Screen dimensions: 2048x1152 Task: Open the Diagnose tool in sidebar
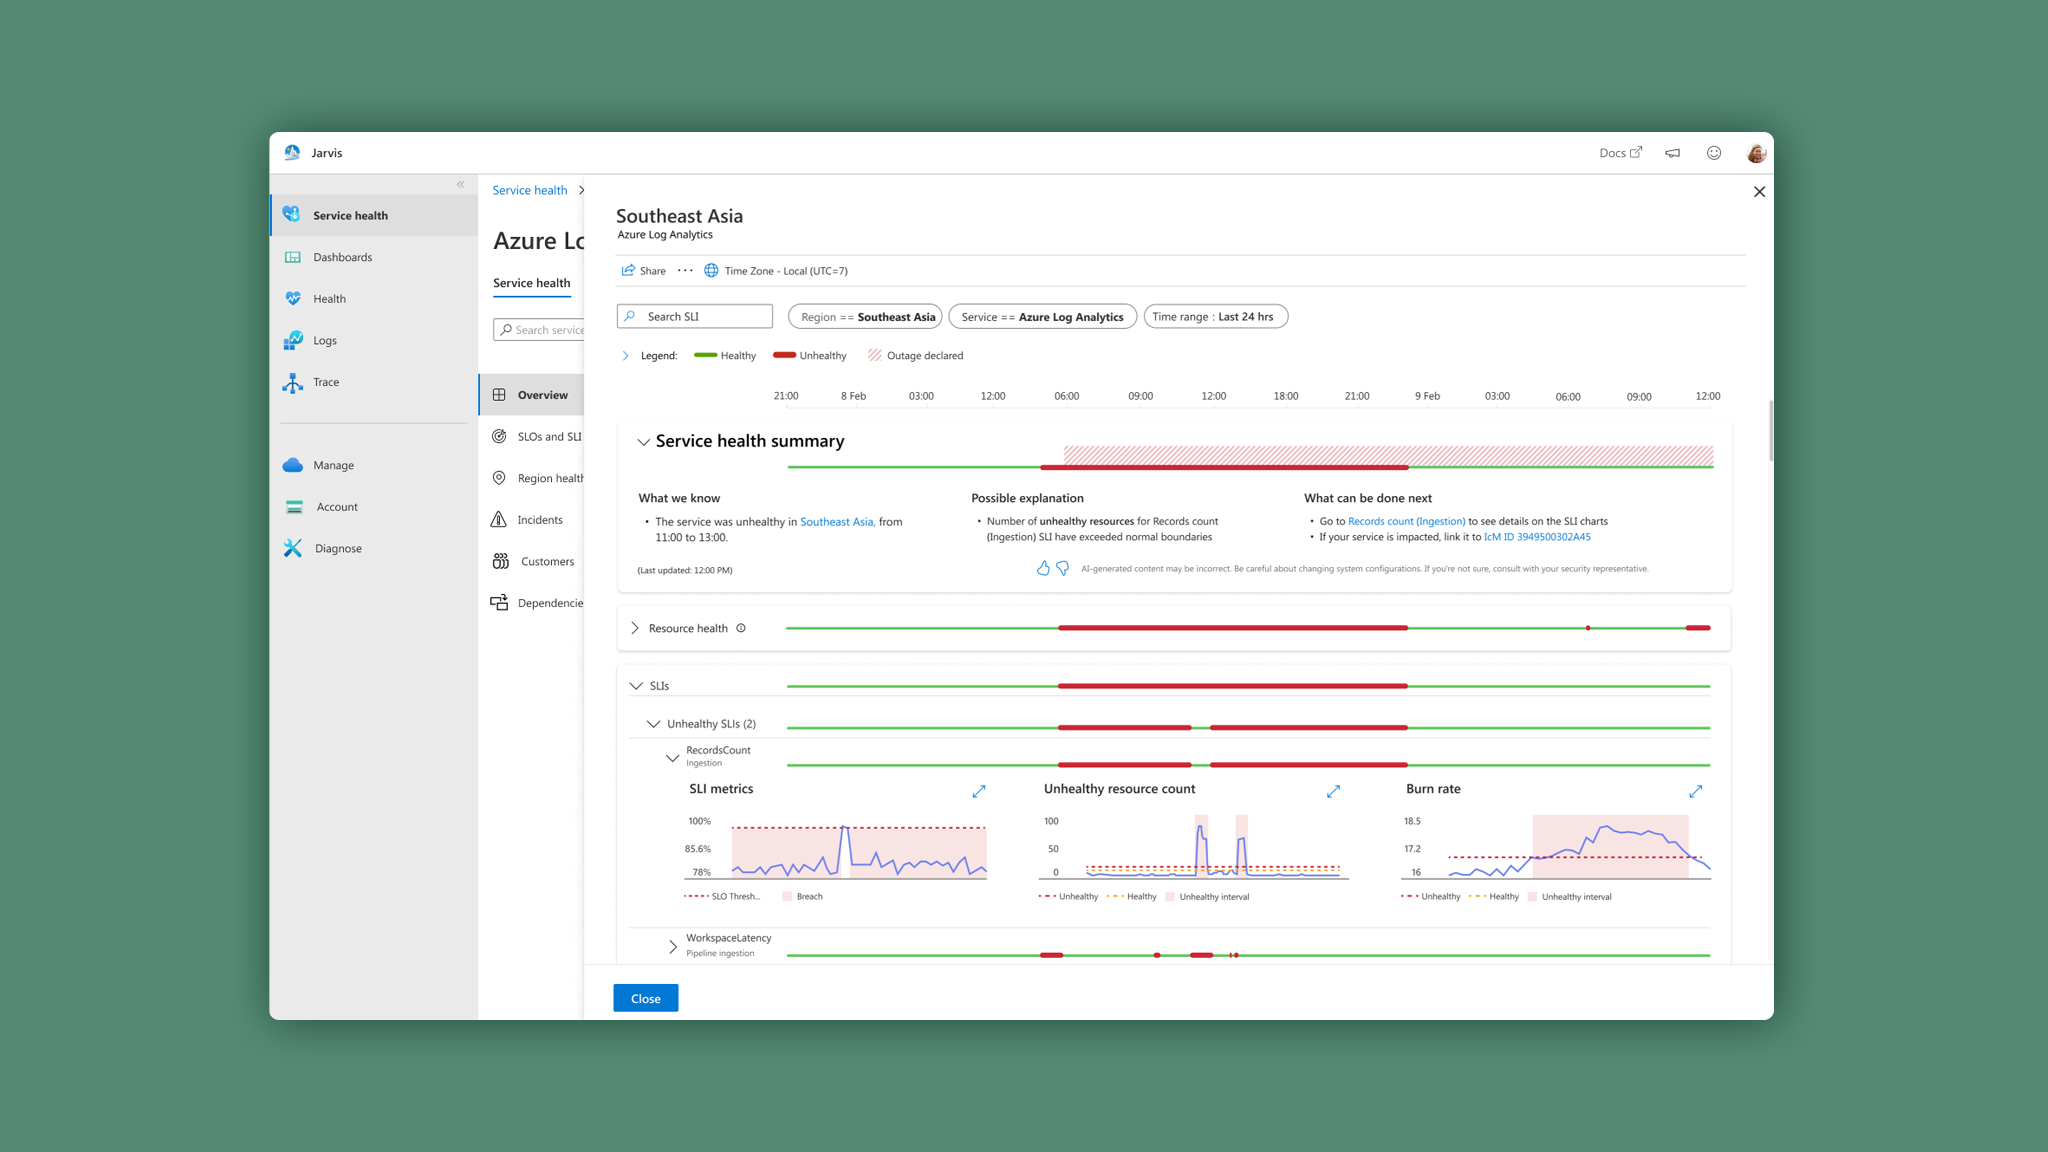tap(338, 548)
